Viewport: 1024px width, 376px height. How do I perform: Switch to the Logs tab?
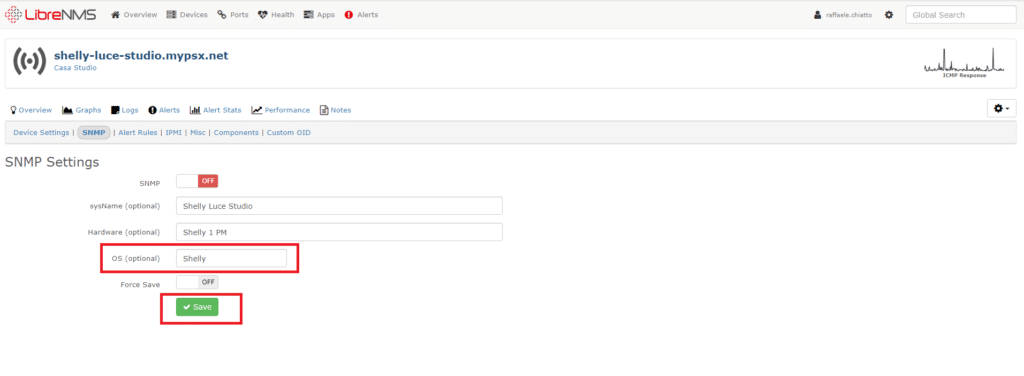pos(125,110)
